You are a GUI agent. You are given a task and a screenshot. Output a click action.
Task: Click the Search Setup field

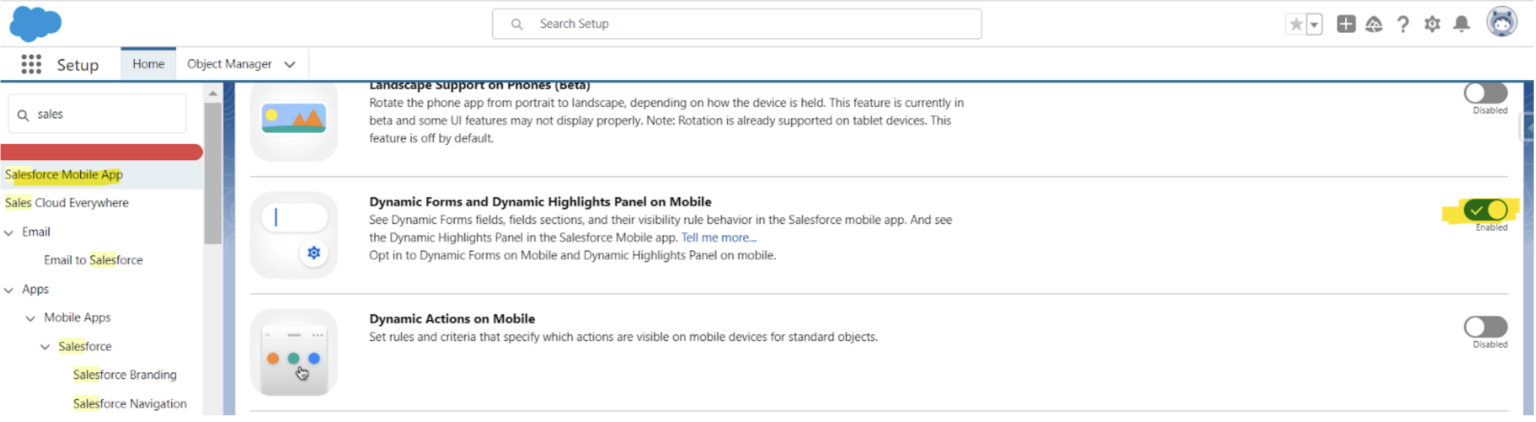pos(736,24)
